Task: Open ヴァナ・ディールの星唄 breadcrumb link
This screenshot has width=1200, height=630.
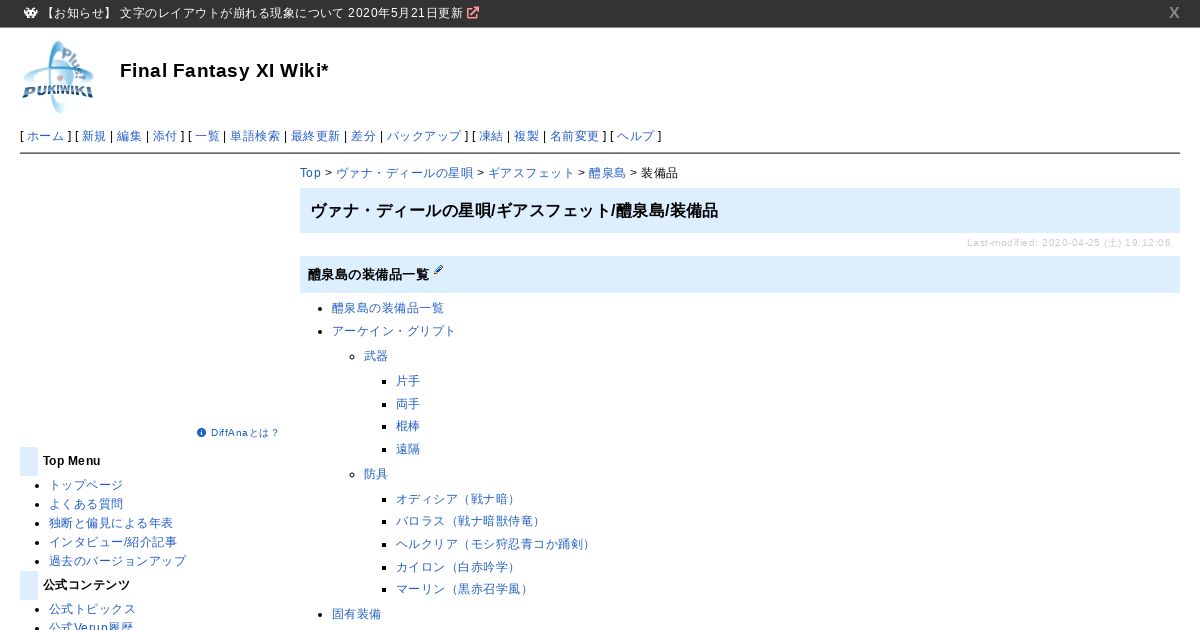Action: click(x=404, y=173)
